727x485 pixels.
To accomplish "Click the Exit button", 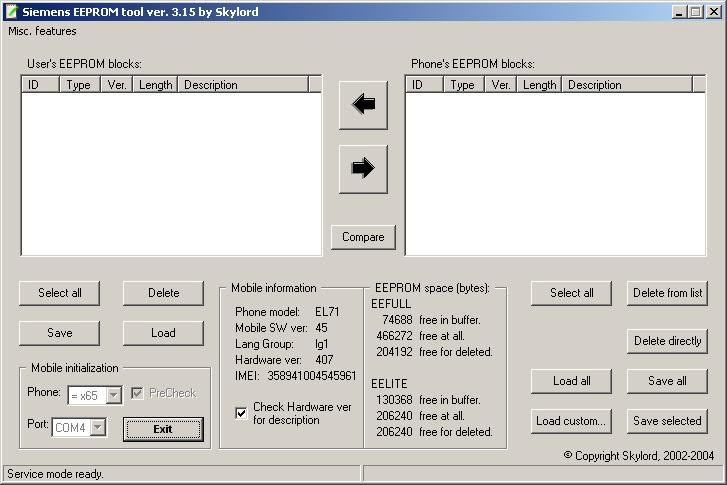I will tap(163, 429).
